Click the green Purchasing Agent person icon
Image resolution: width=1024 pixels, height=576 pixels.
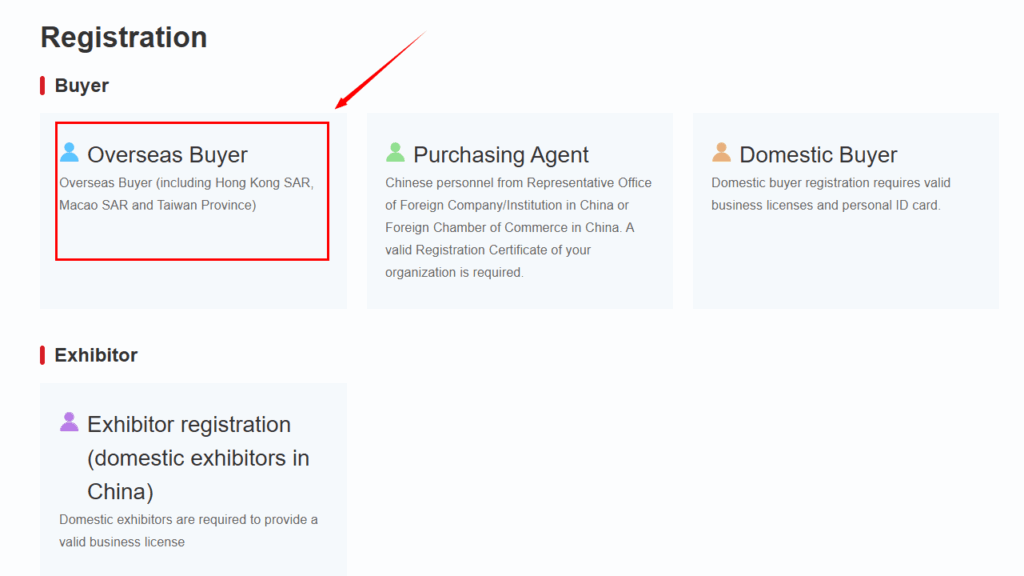(x=395, y=153)
